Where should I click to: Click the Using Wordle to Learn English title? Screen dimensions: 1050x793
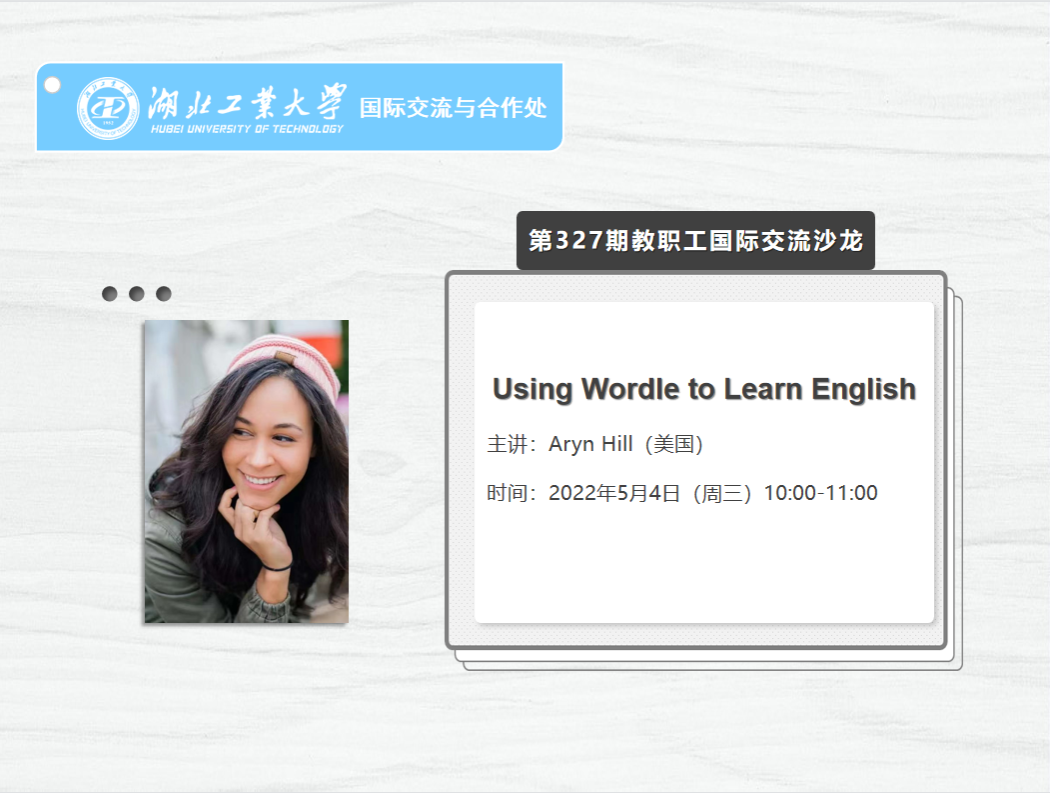703,389
